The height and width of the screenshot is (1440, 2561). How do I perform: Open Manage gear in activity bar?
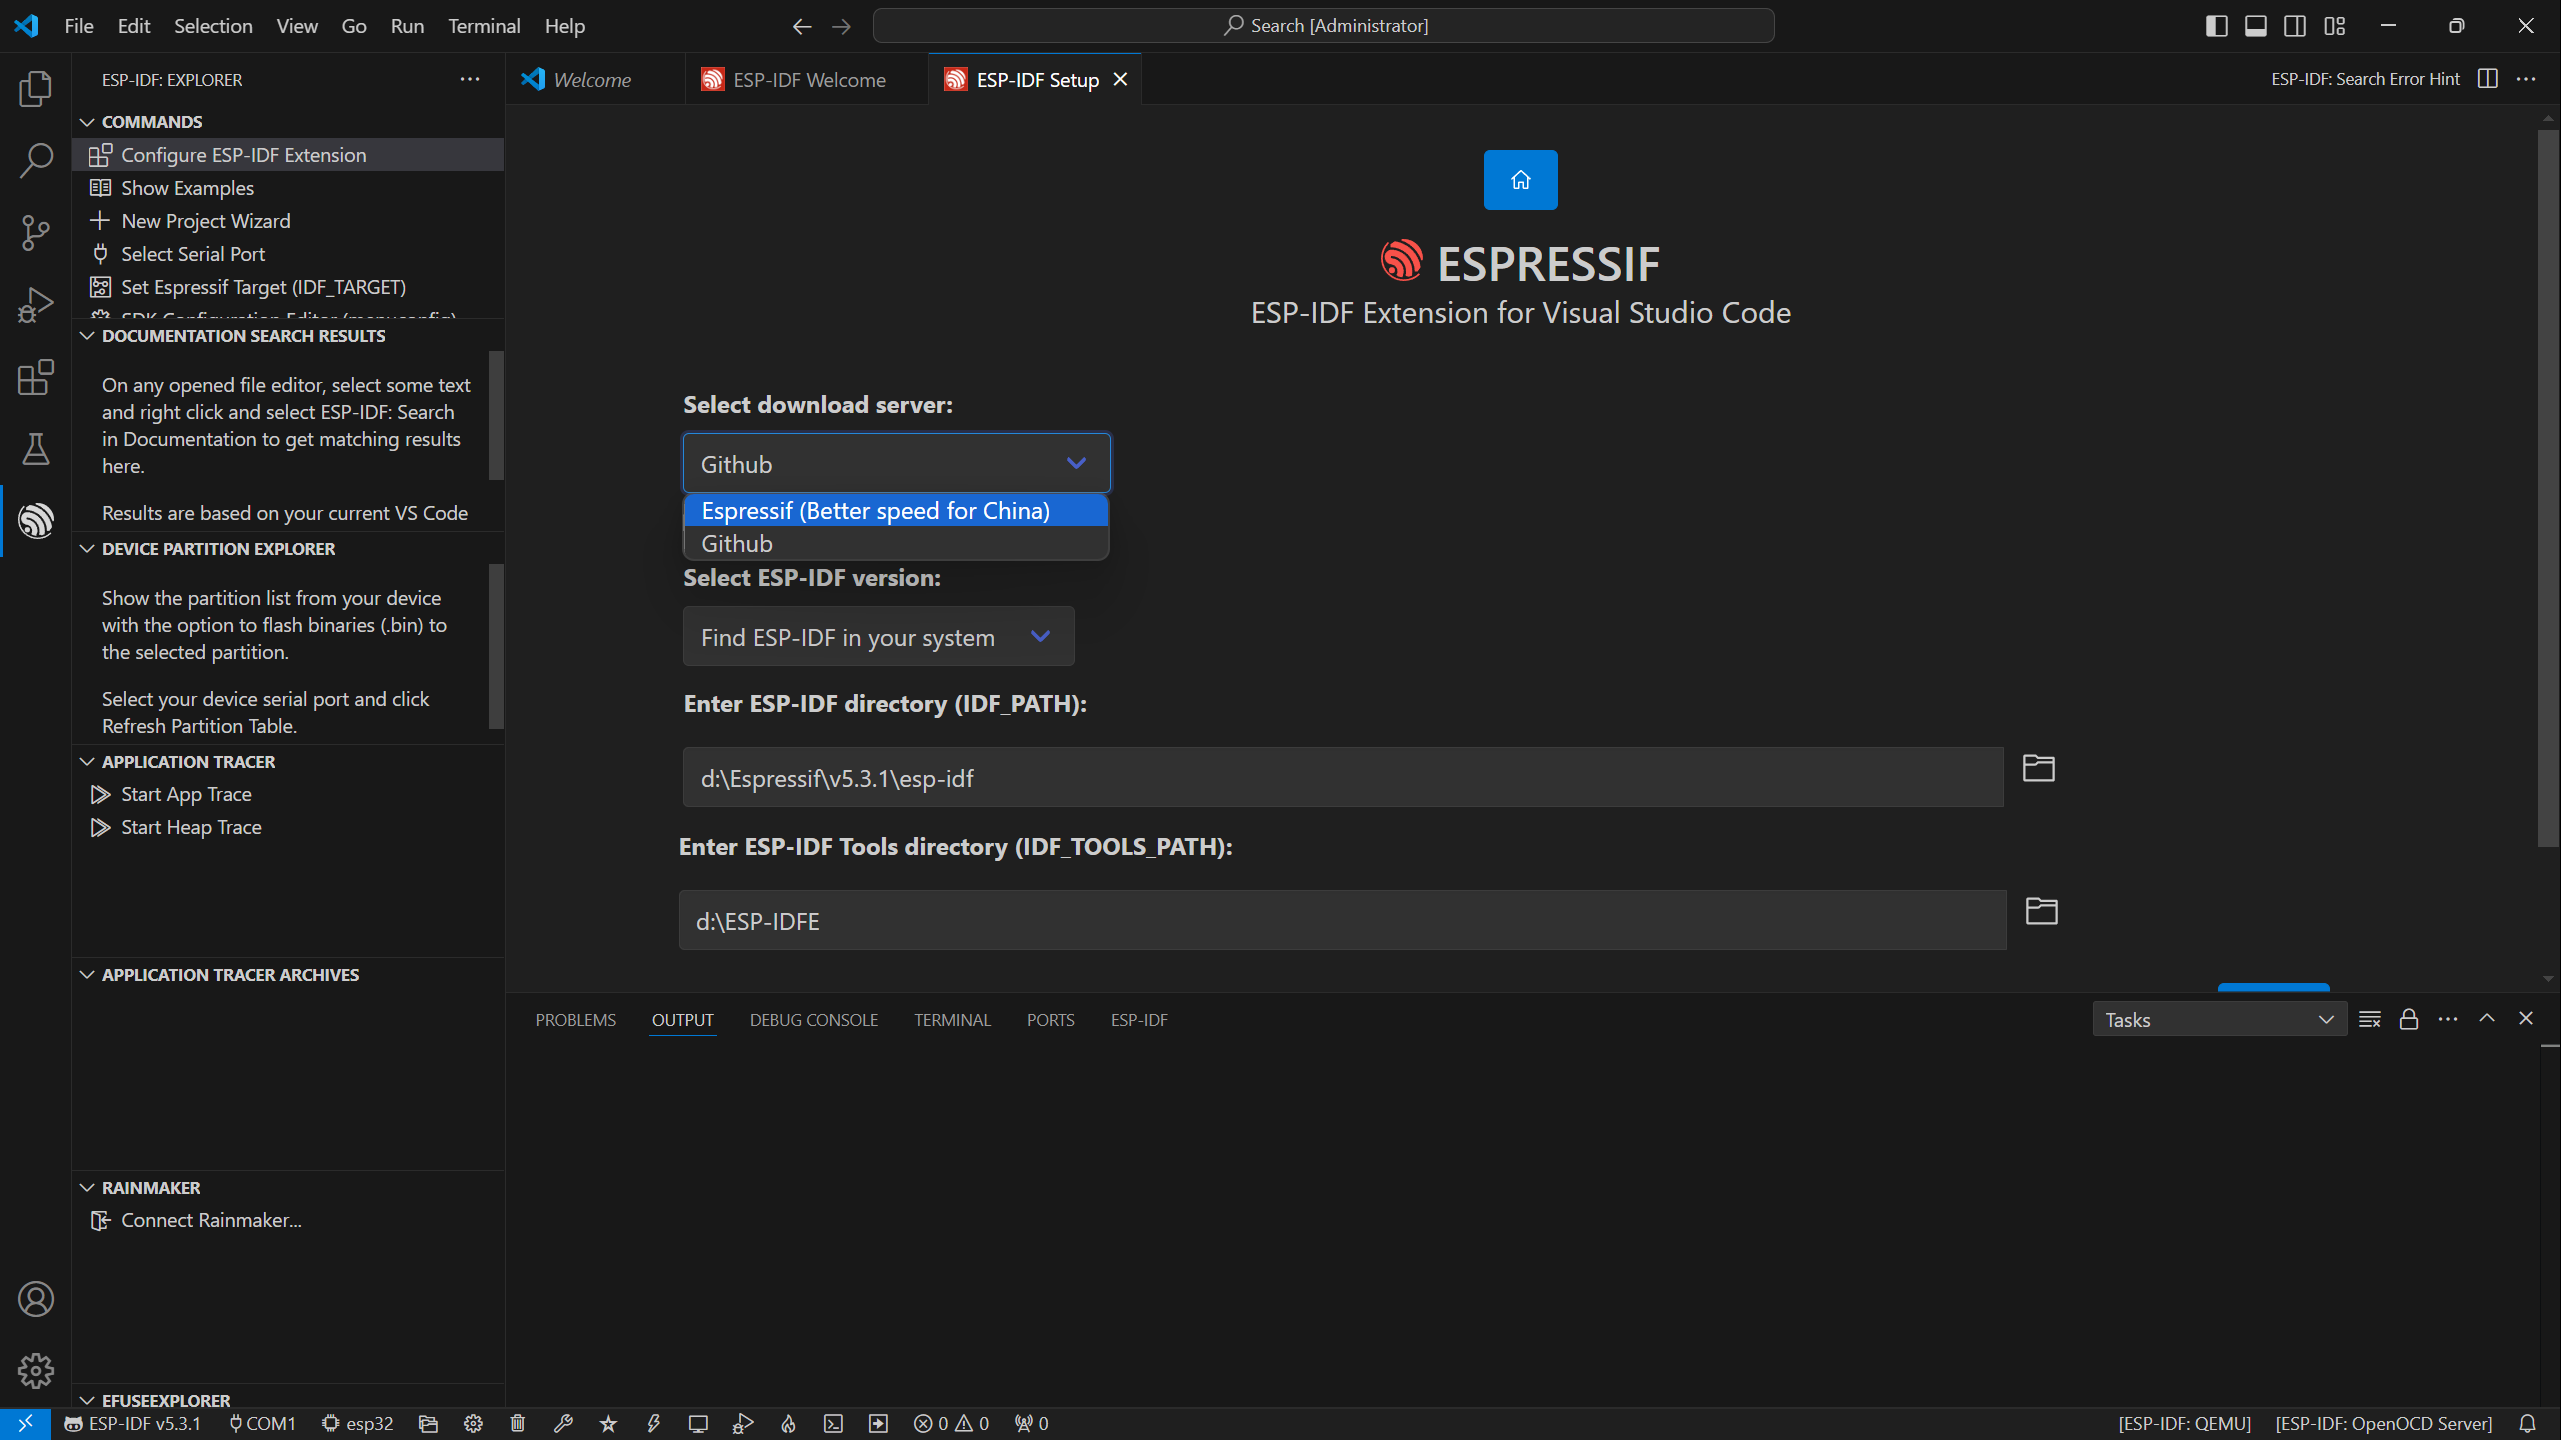pos(36,1371)
